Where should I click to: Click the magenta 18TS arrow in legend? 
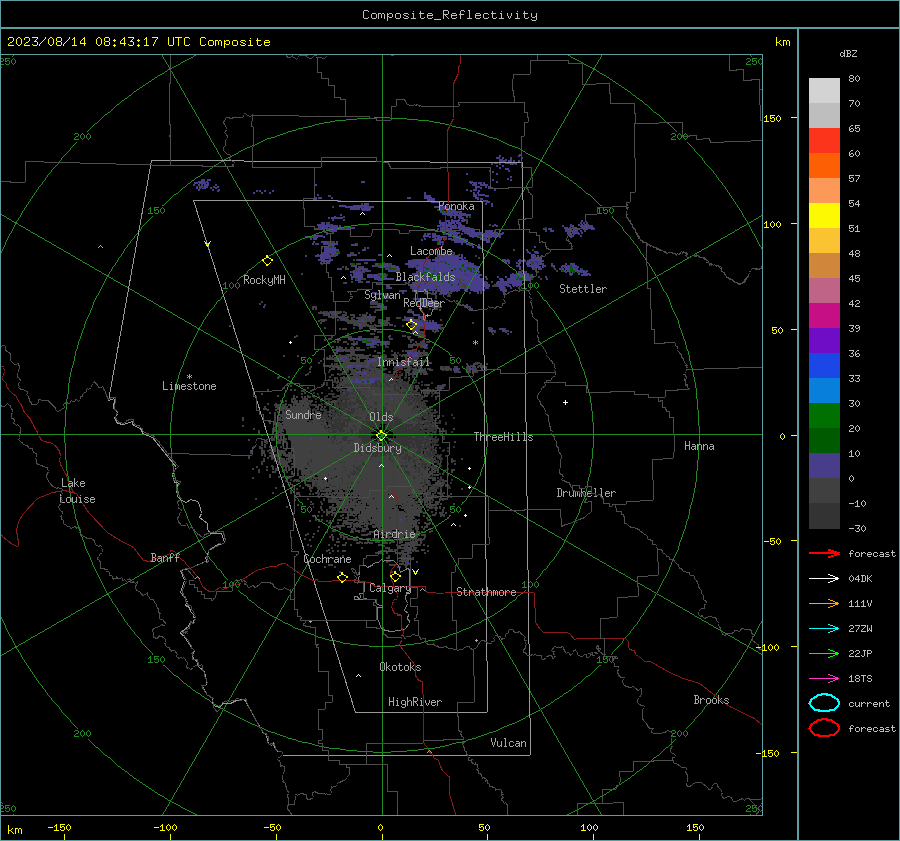tap(824, 679)
